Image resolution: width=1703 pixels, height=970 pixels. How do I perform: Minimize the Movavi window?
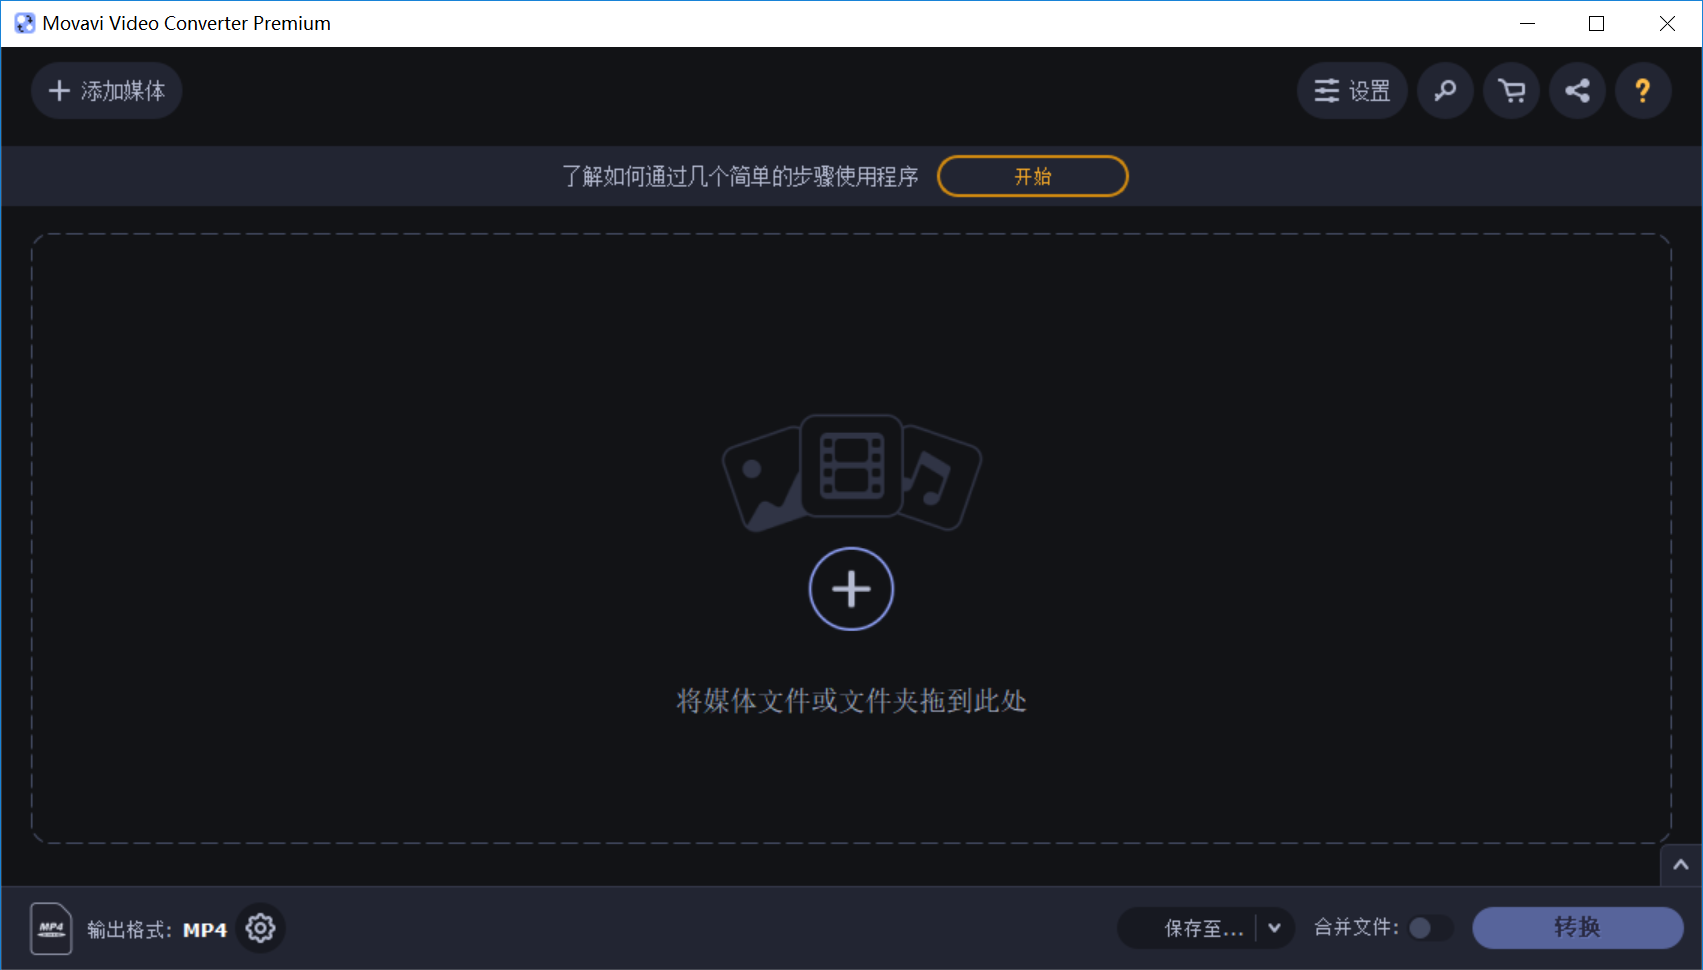[1527, 23]
